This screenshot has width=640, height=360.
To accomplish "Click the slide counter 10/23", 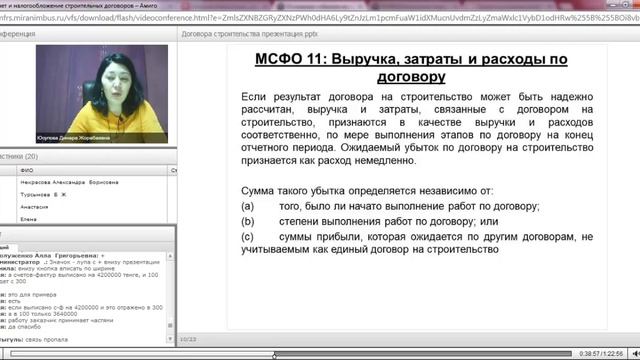I will [188, 340].
